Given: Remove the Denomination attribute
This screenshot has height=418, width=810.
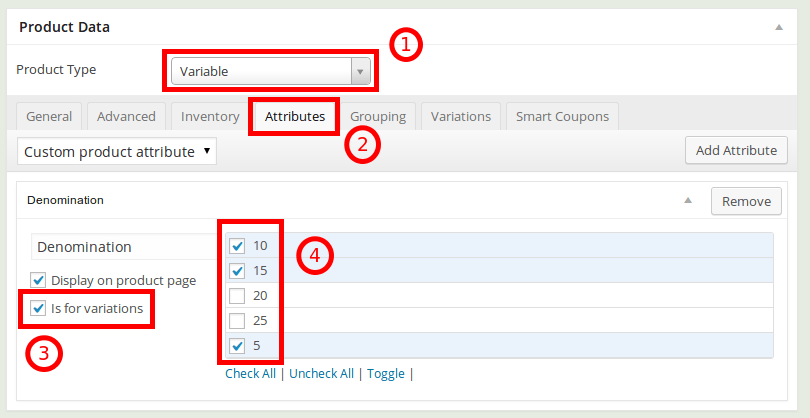Looking at the screenshot, I should [x=746, y=201].
